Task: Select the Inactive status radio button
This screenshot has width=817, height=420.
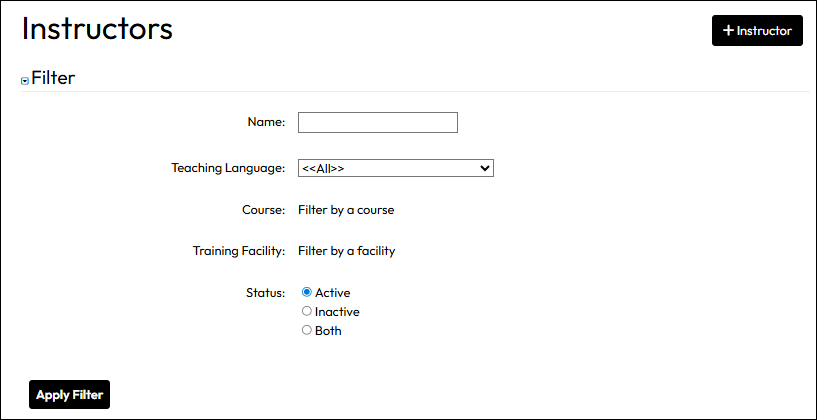Action: click(307, 311)
